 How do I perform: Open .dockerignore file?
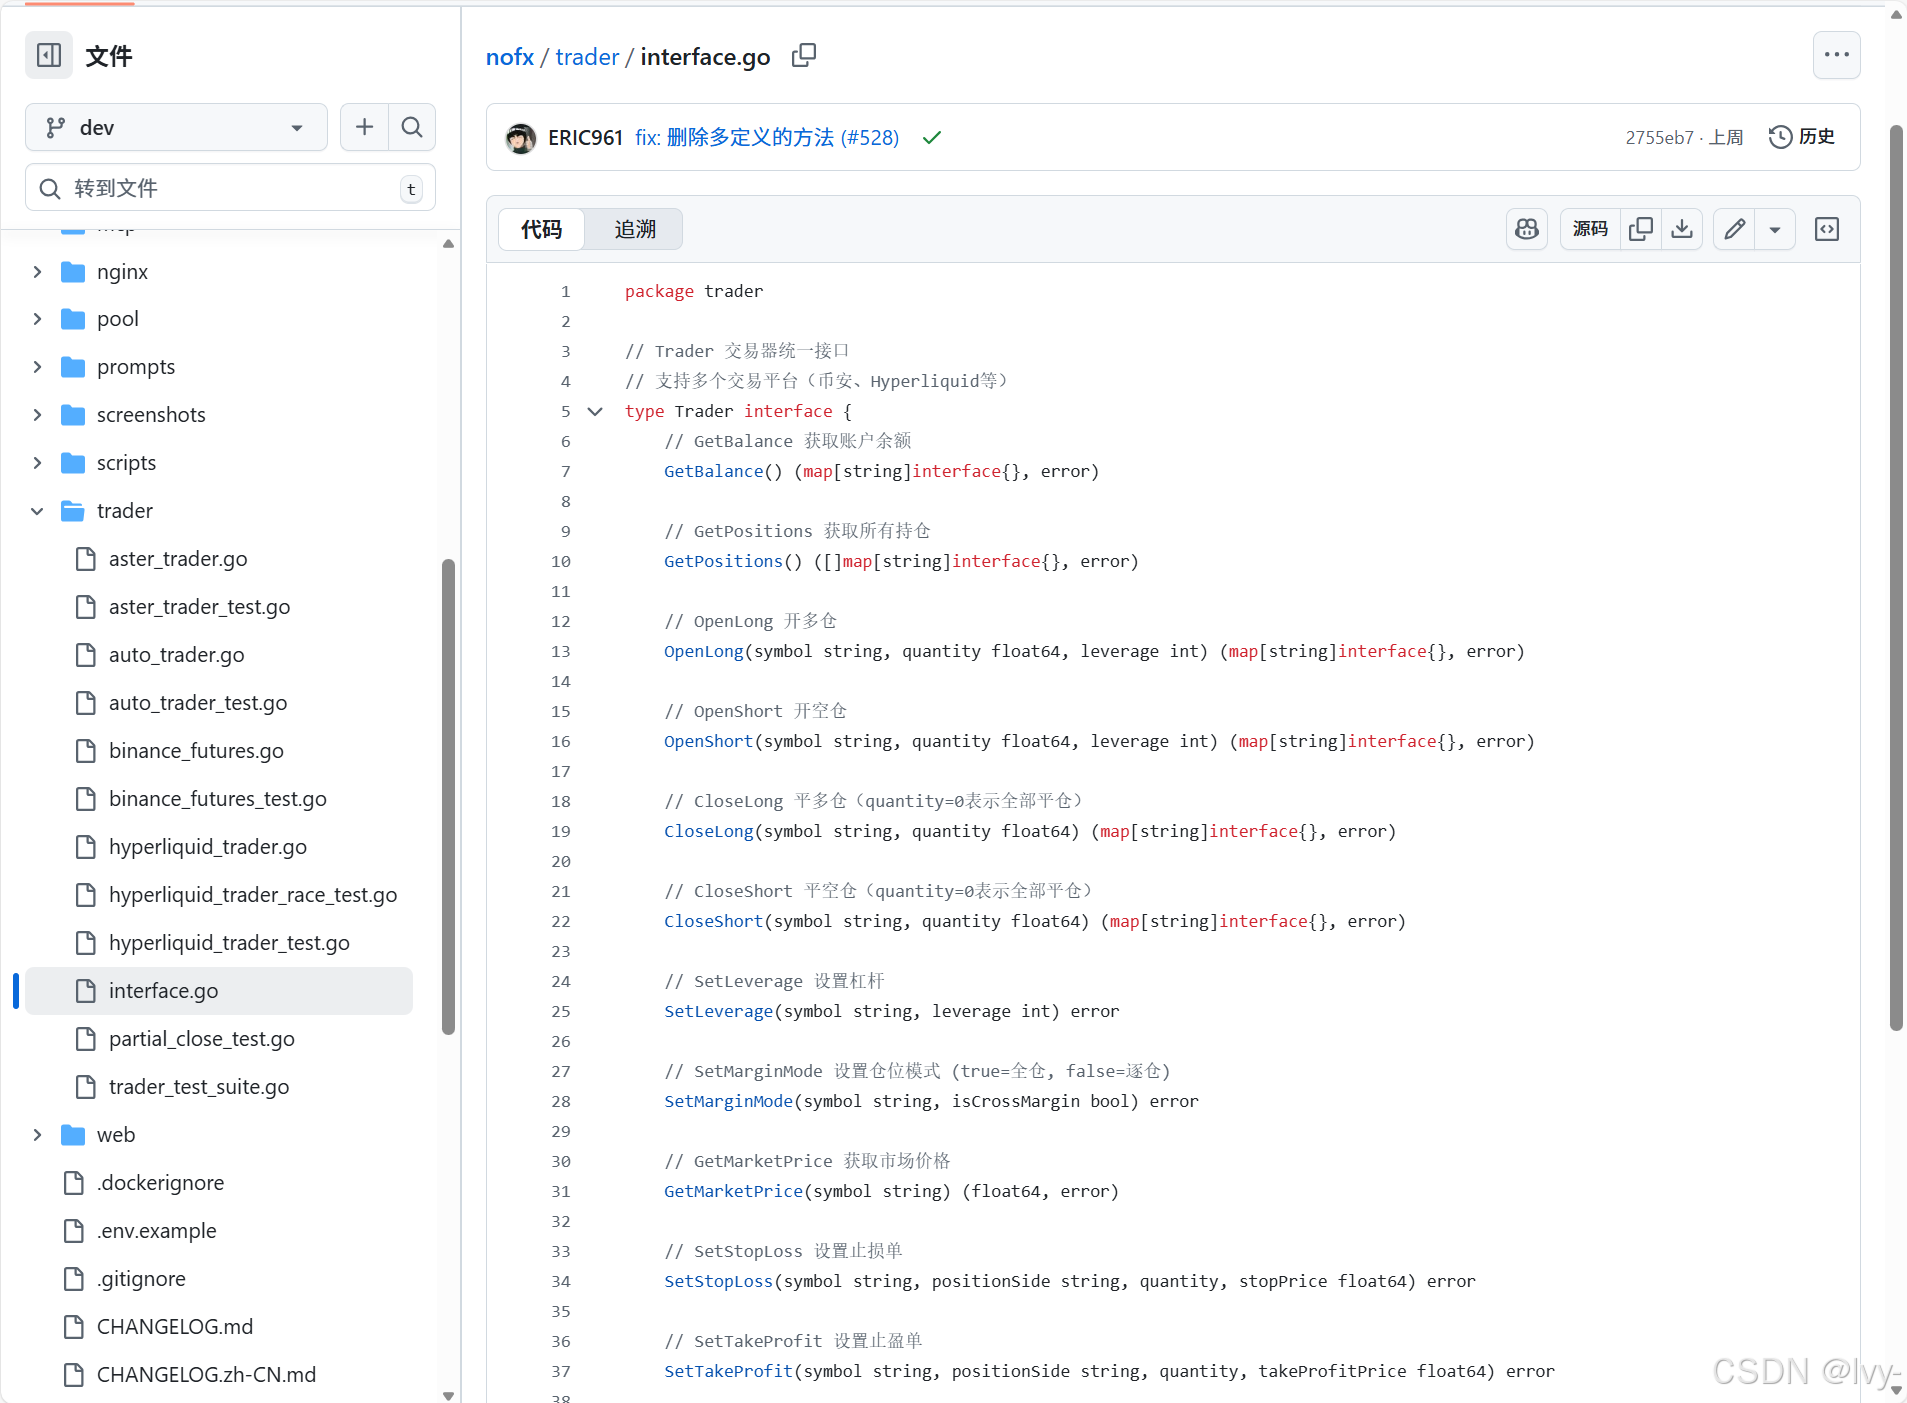(x=160, y=1183)
